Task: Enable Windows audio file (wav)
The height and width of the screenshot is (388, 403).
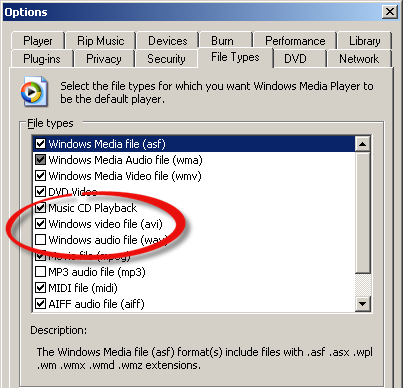Action: click(x=40, y=240)
